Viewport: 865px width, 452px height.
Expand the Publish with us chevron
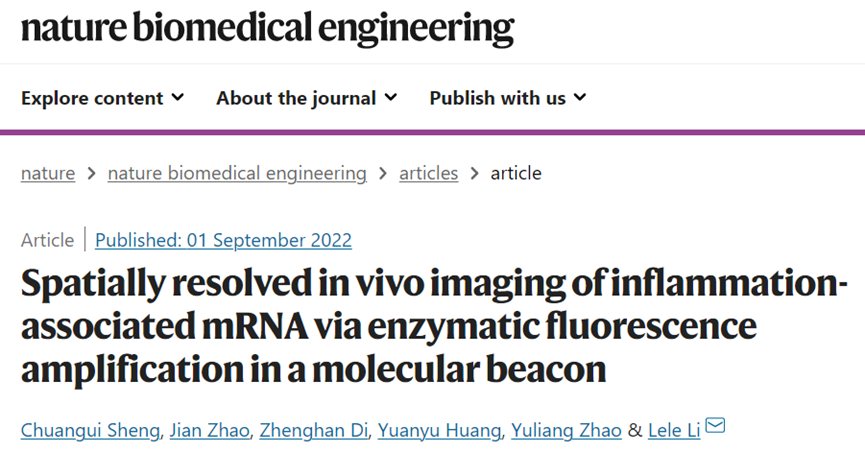580,98
